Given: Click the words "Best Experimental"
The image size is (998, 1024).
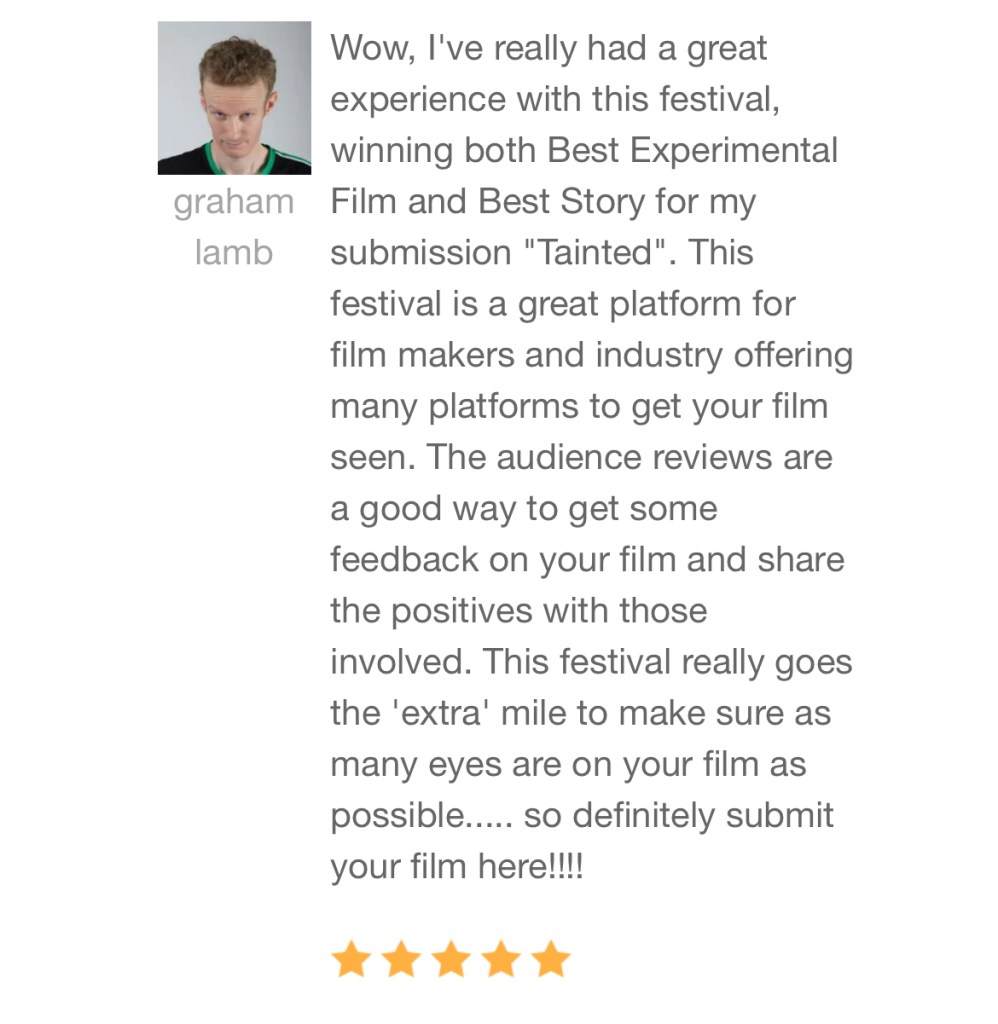Looking at the screenshot, I should tap(692, 150).
